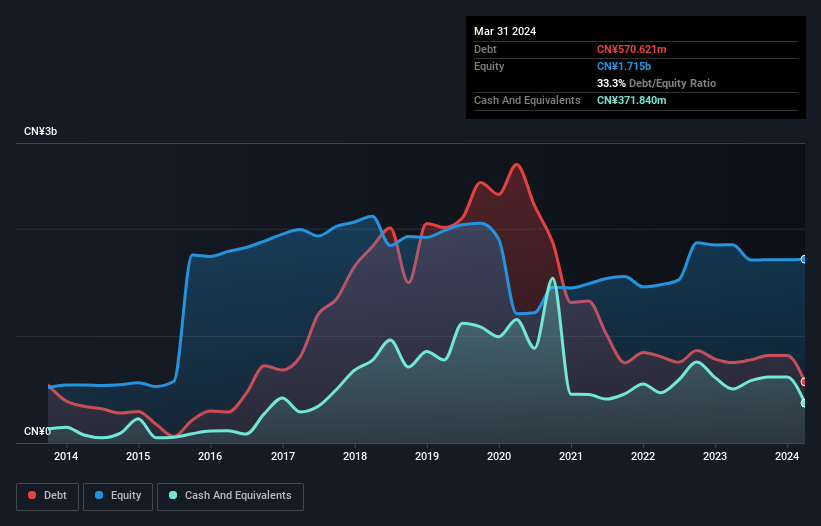Screen dimensions: 821x526
Task: Click the 2018 x-axis label
Action: pos(355,456)
